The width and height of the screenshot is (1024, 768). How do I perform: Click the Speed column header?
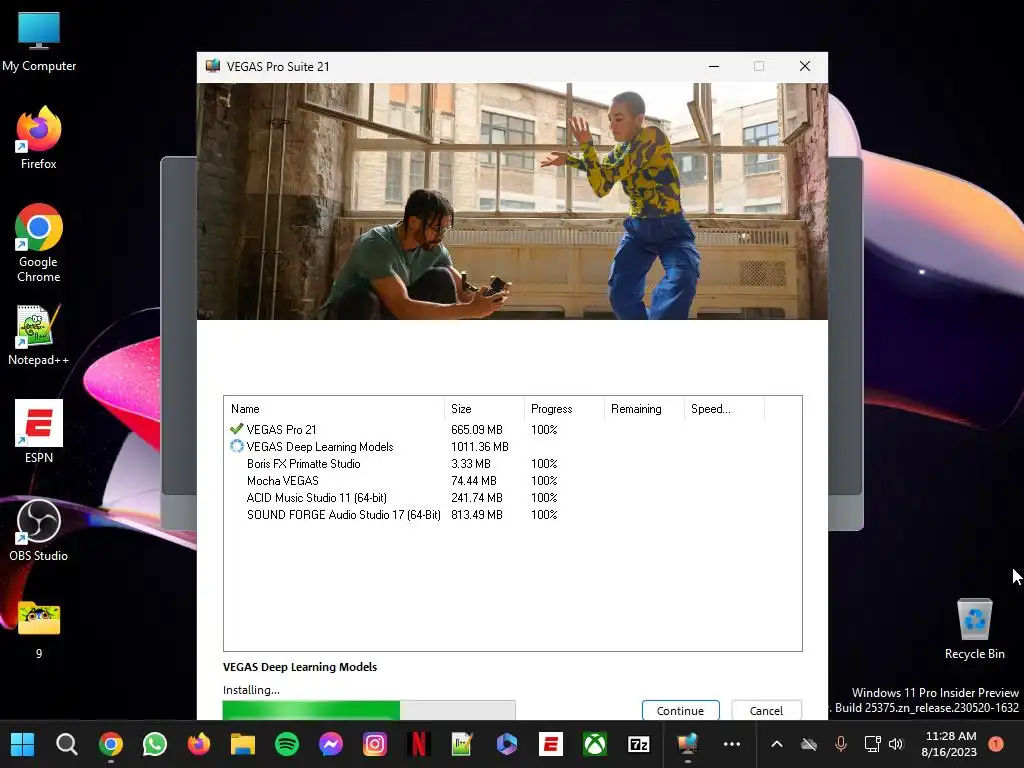click(x=724, y=409)
